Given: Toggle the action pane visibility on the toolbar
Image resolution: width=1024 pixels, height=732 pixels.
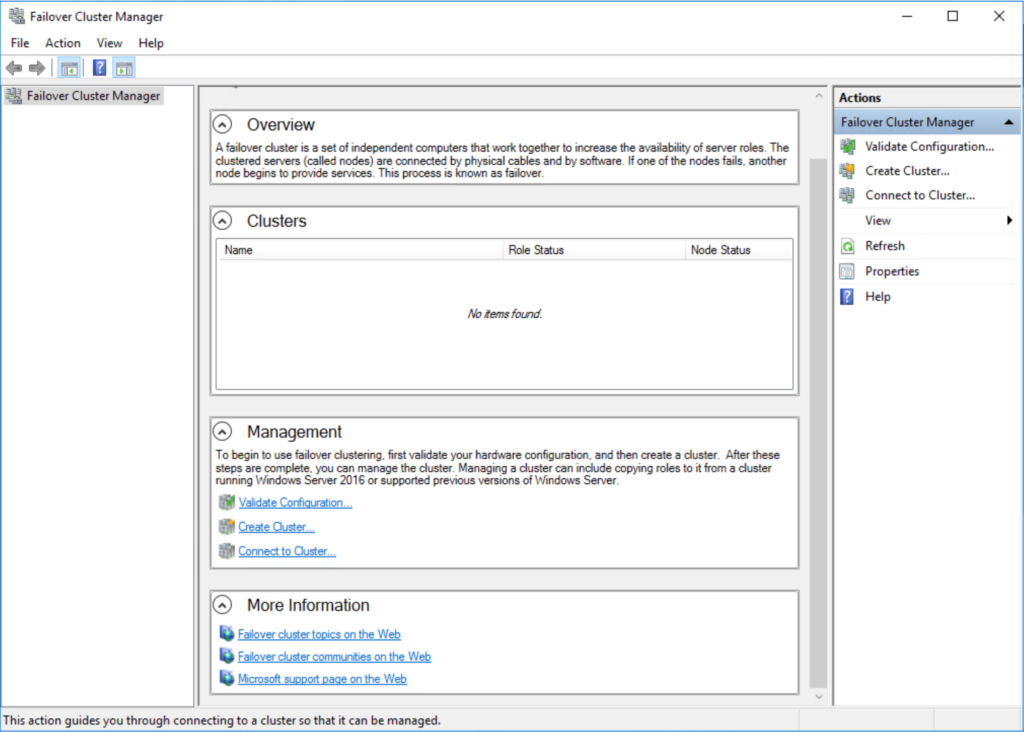Looking at the screenshot, I should (x=123, y=67).
